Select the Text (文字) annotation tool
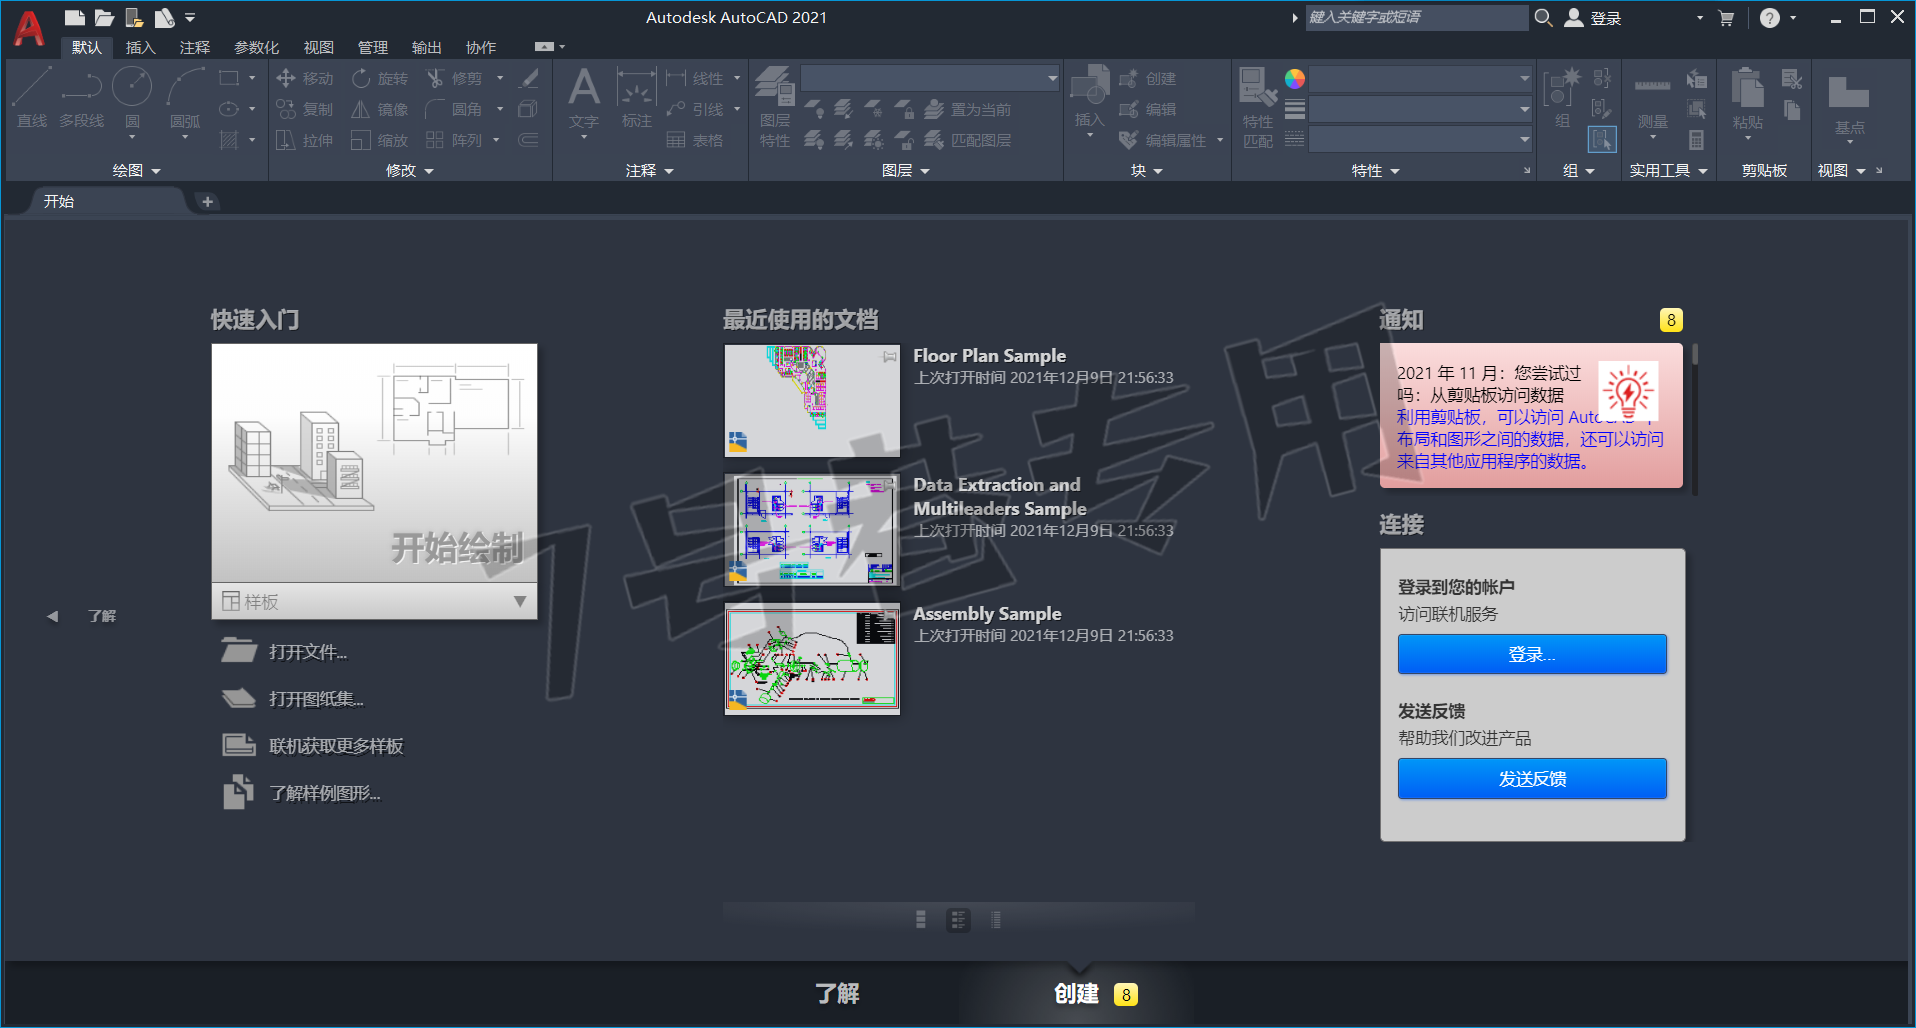This screenshot has height=1028, width=1916. (584, 98)
